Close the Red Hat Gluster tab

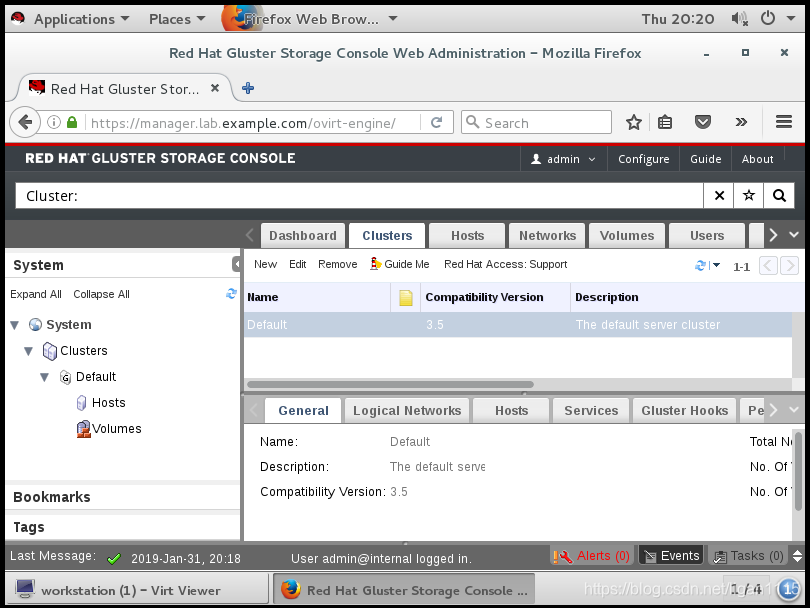[215, 88]
